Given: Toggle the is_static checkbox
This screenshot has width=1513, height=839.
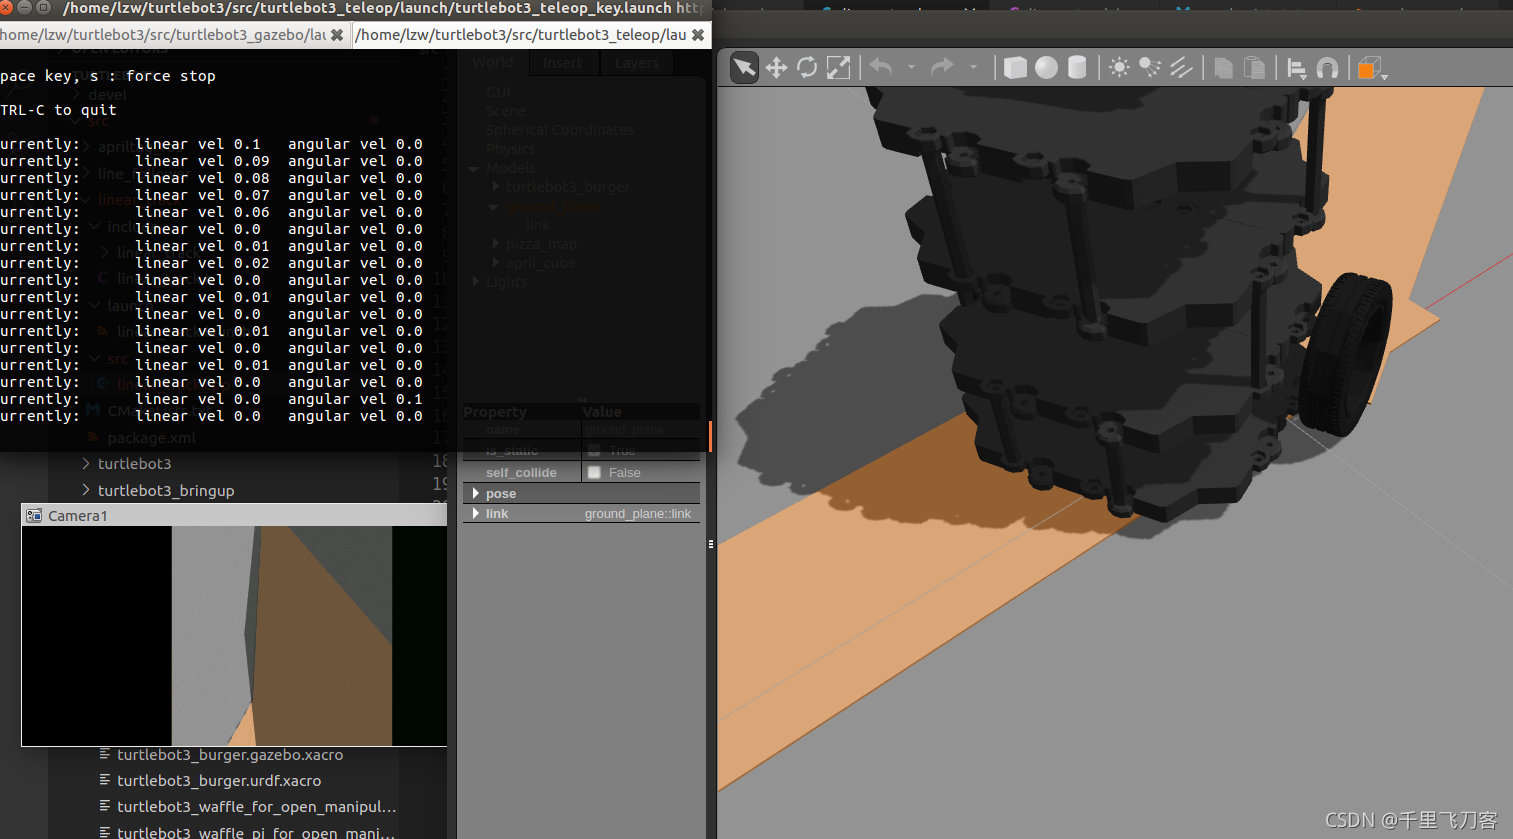Looking at the screenshot, I should [594, 451].
